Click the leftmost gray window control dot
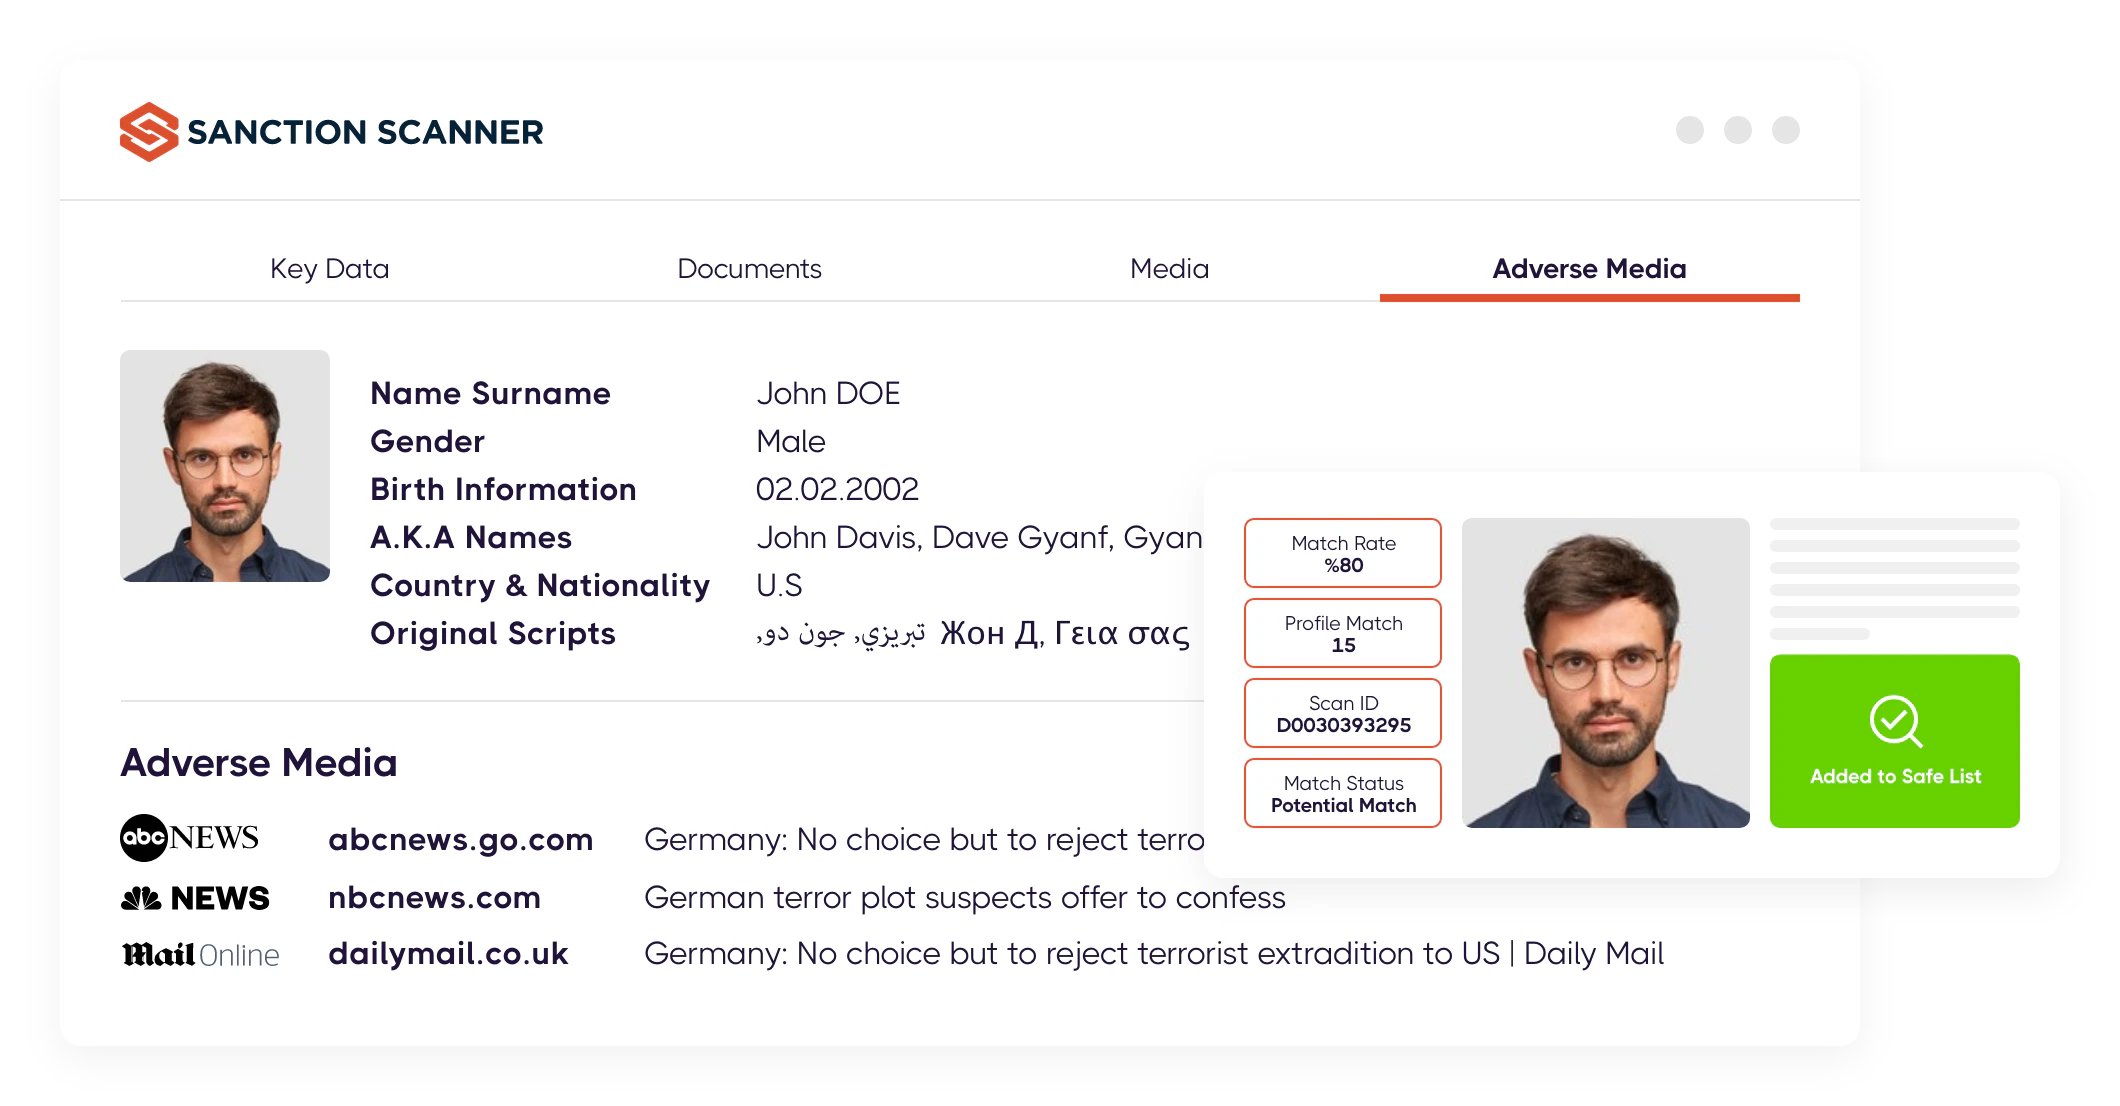Viewport: 2120px width, 1106px height. [x=1692, y=129]
